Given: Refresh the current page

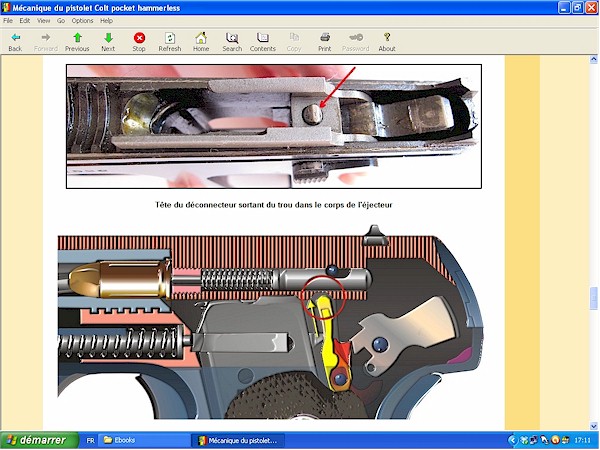Looking at the screenshot, I should (169, 38).
